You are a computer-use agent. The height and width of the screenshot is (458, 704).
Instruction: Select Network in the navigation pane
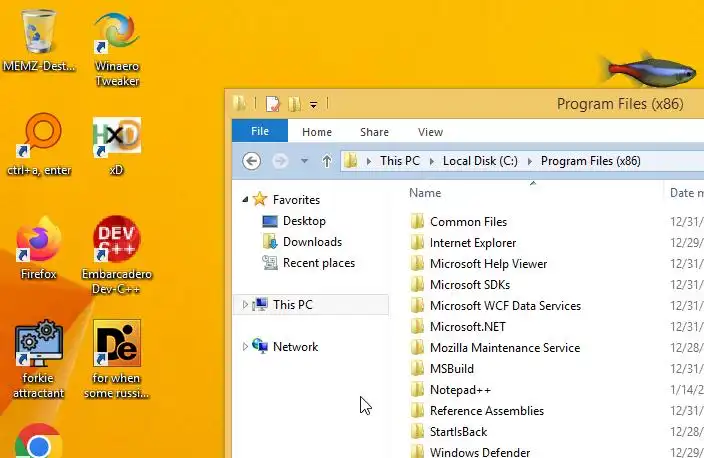(295, 347)
